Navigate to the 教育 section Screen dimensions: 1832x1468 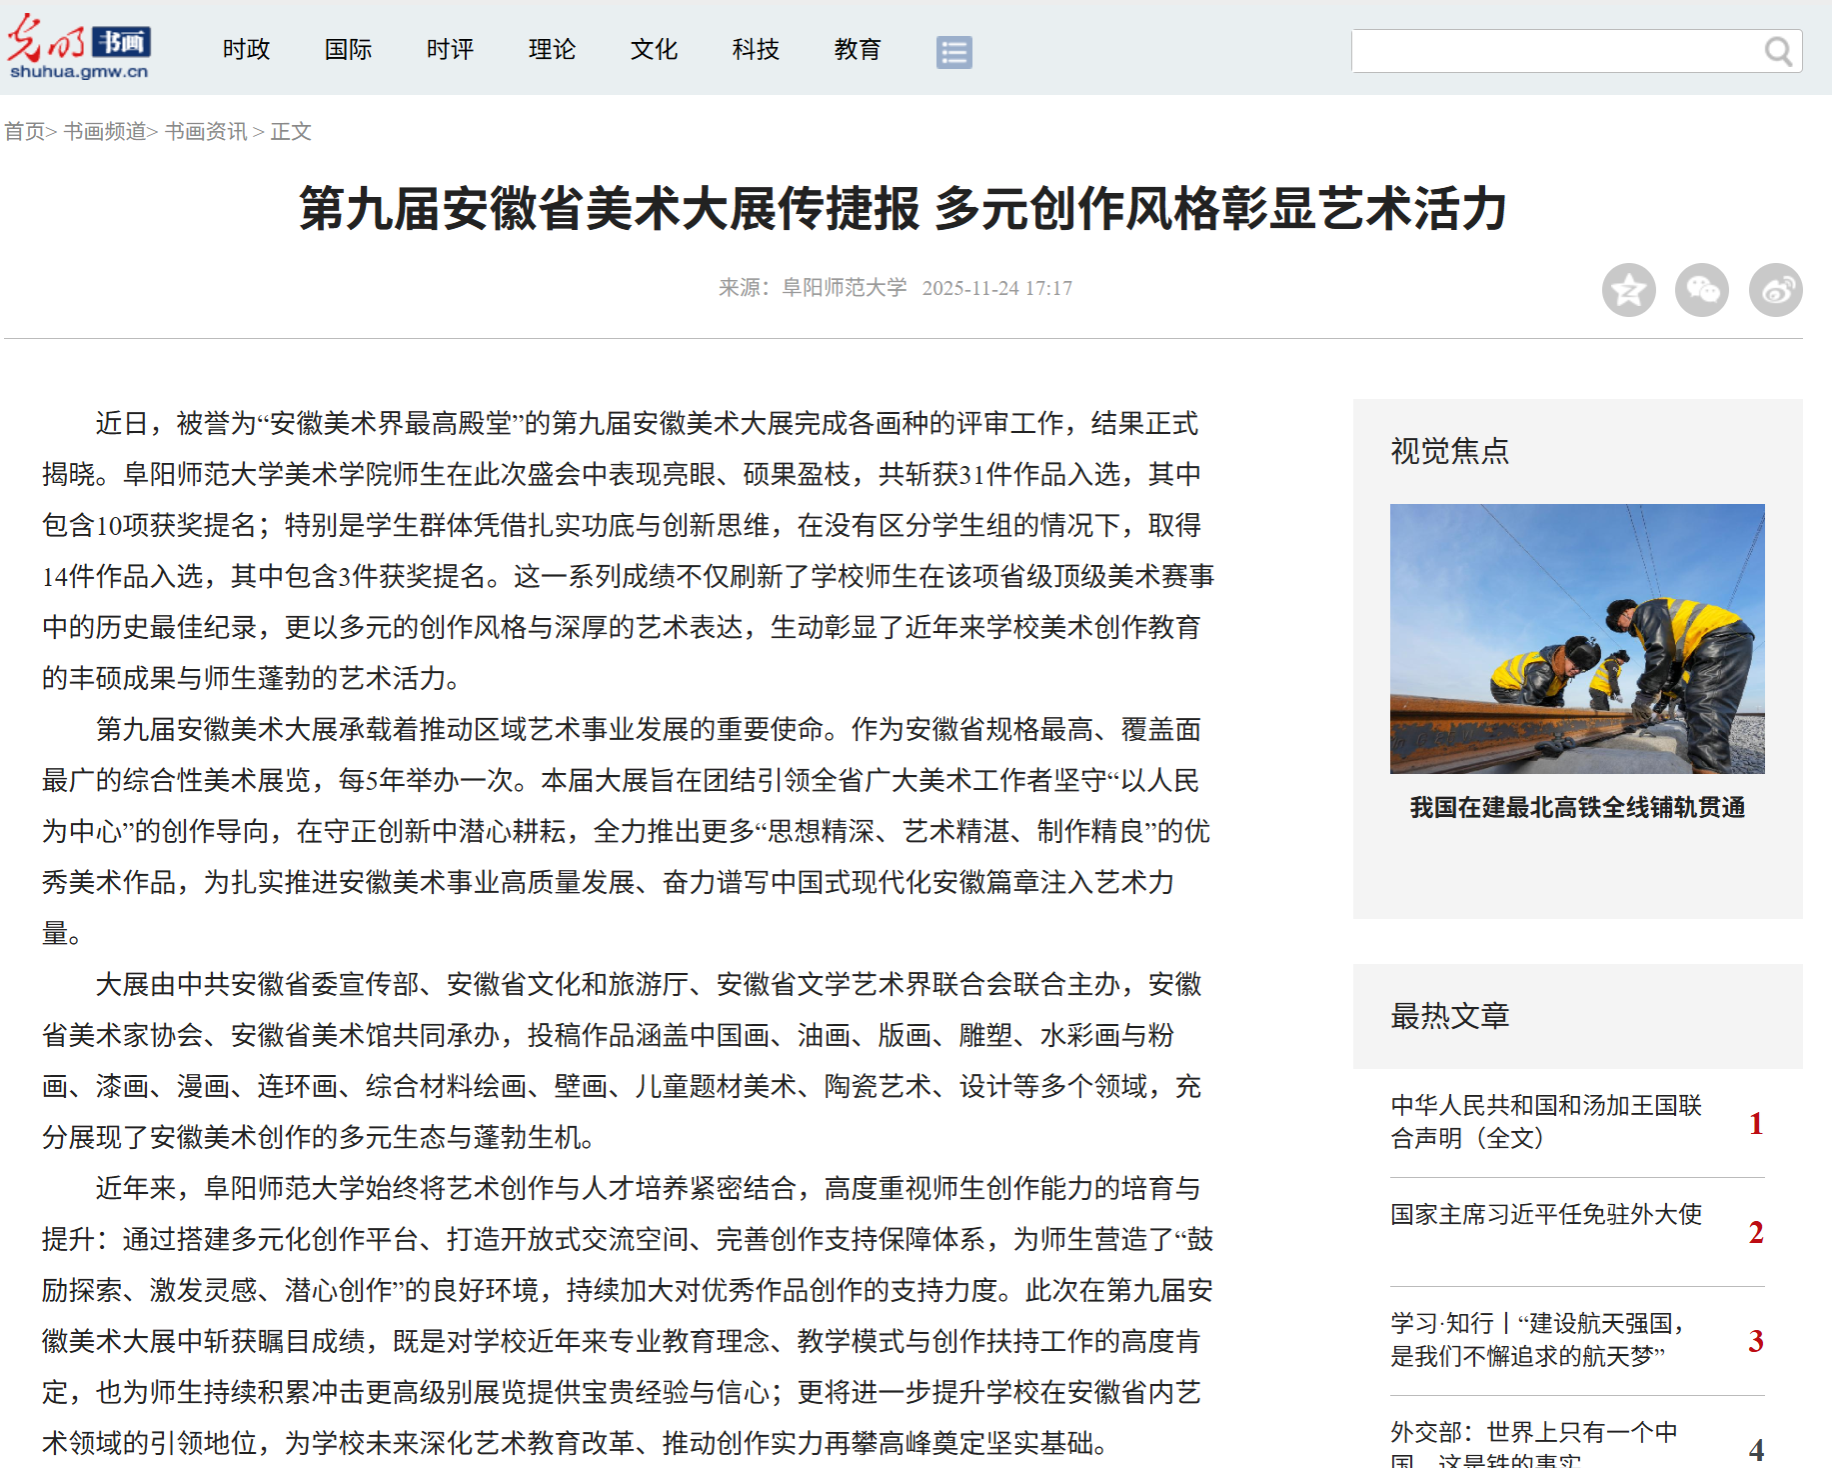(858, 49)
